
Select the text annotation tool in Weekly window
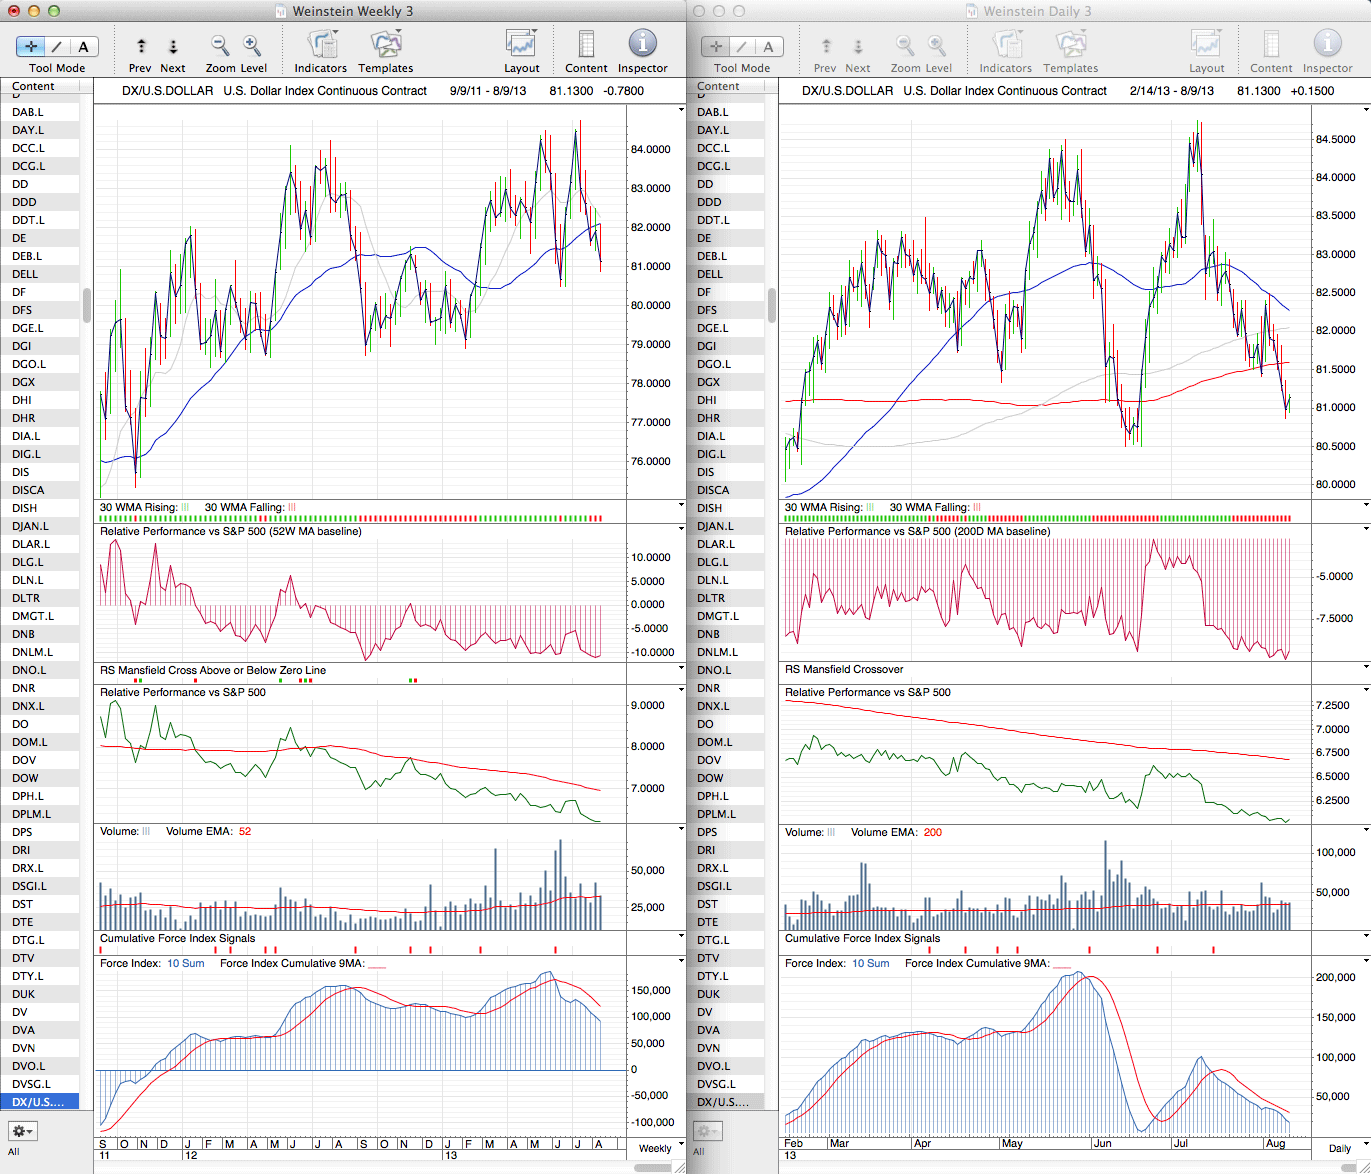tap(83, 46)
